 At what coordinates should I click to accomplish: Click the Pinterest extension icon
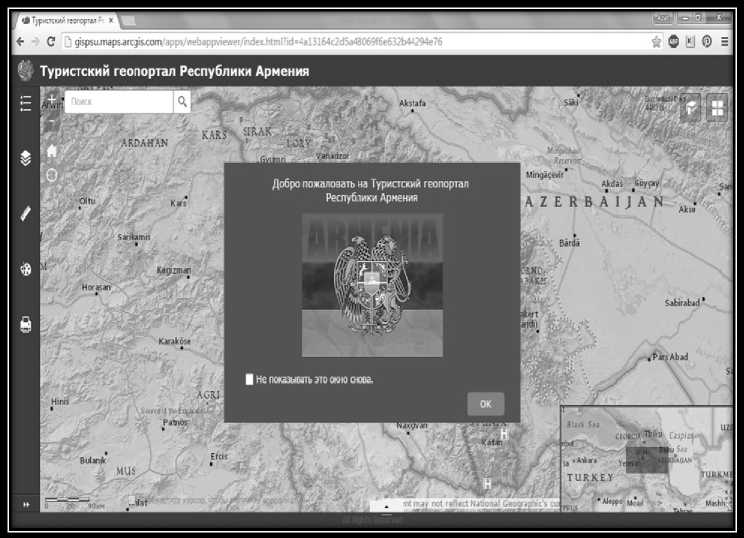[x=707, y=42]
